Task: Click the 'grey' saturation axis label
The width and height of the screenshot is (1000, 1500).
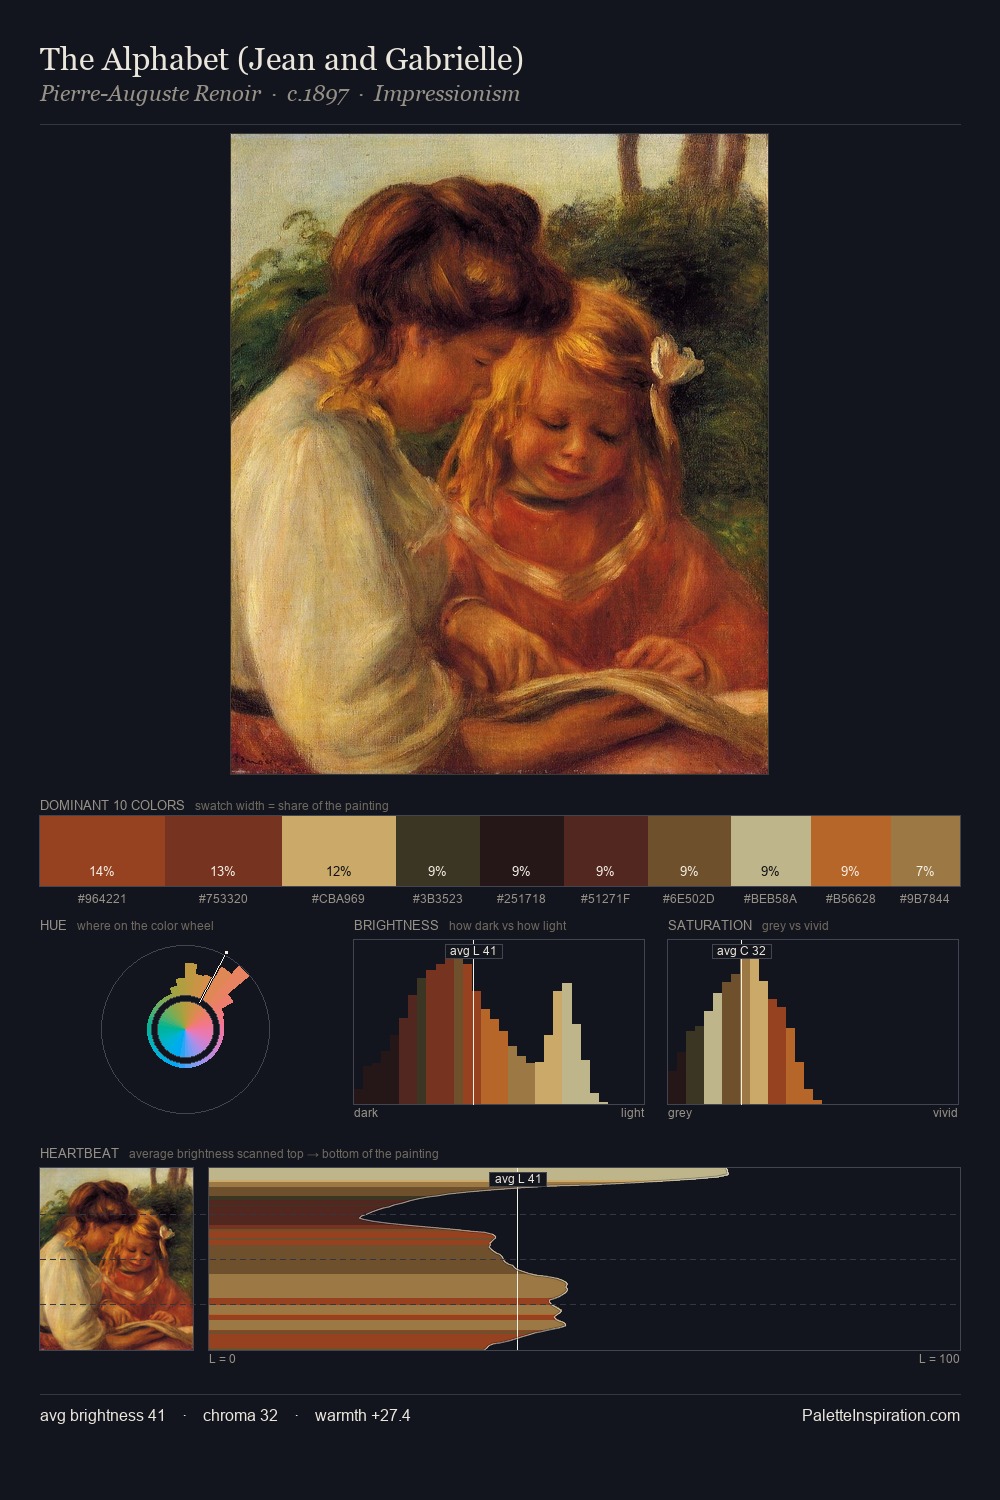Action: (680, 1113)
